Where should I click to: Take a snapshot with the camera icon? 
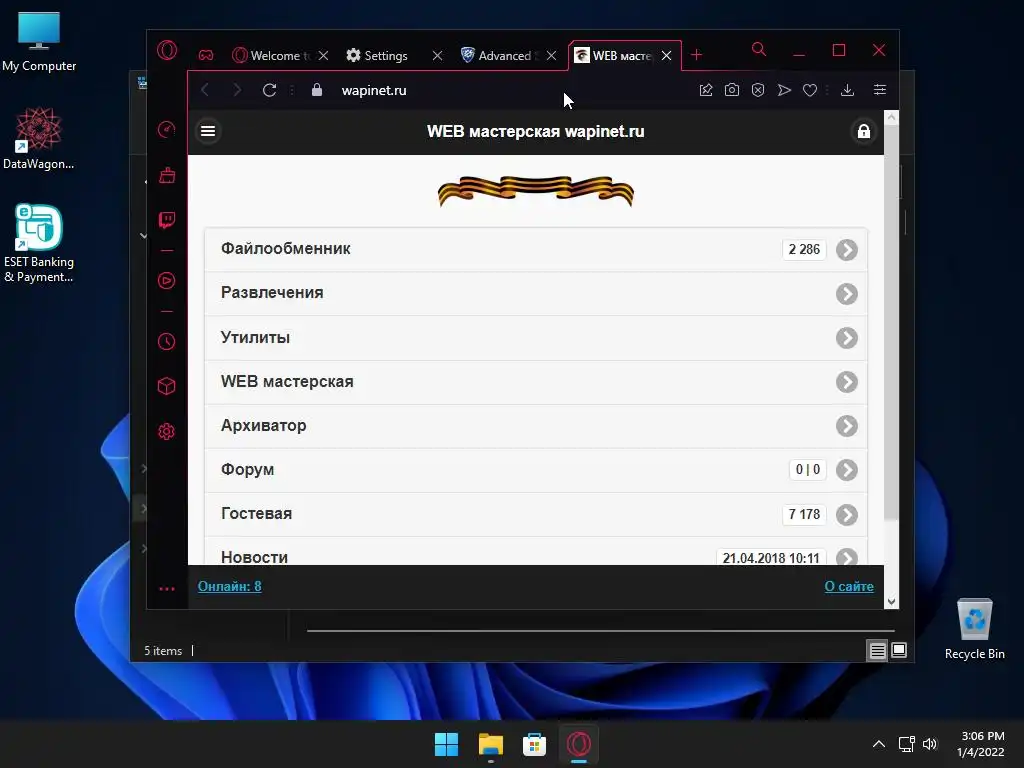732,90
